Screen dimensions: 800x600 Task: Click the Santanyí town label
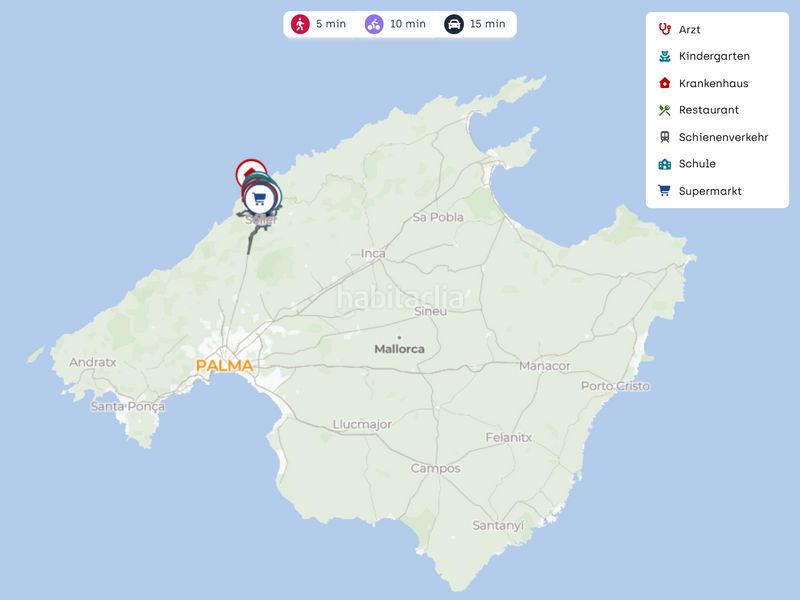point(498,526)
